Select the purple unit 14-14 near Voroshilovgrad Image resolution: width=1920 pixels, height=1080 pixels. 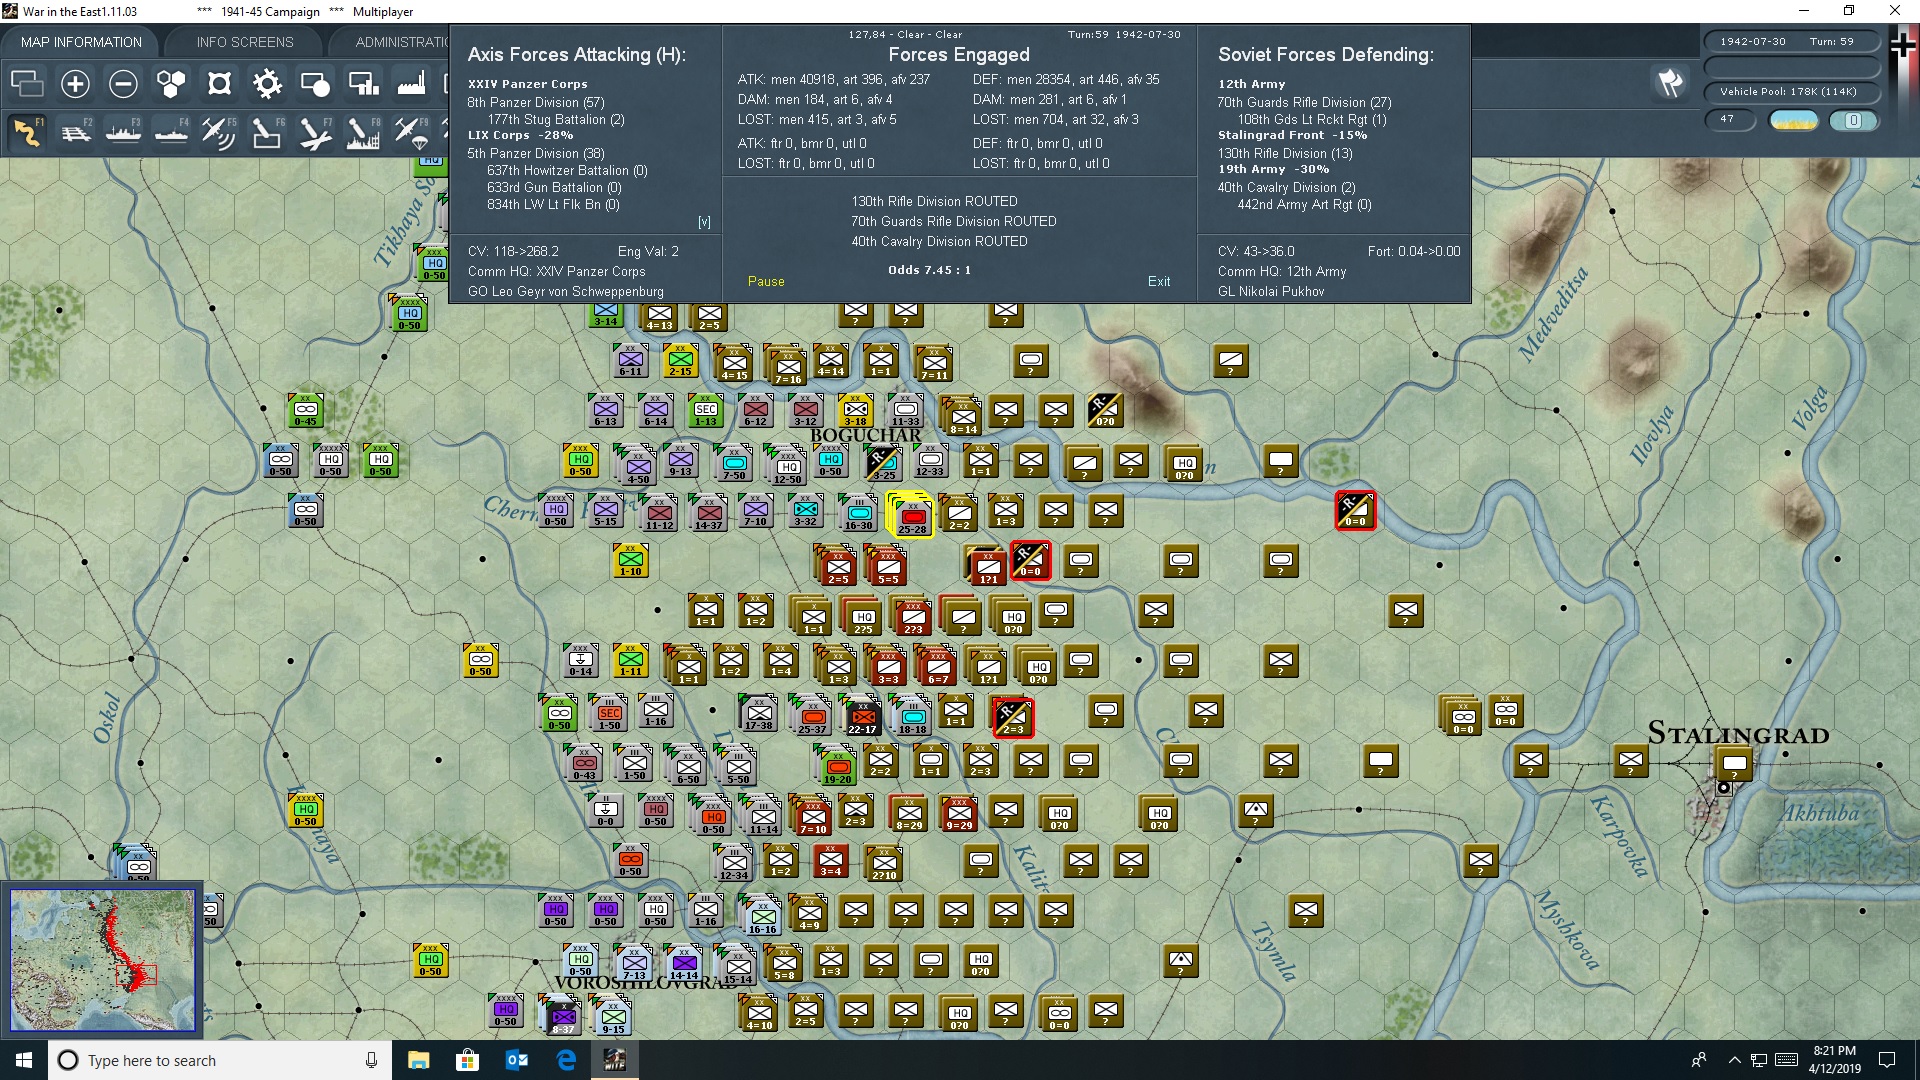pos(684,962)
